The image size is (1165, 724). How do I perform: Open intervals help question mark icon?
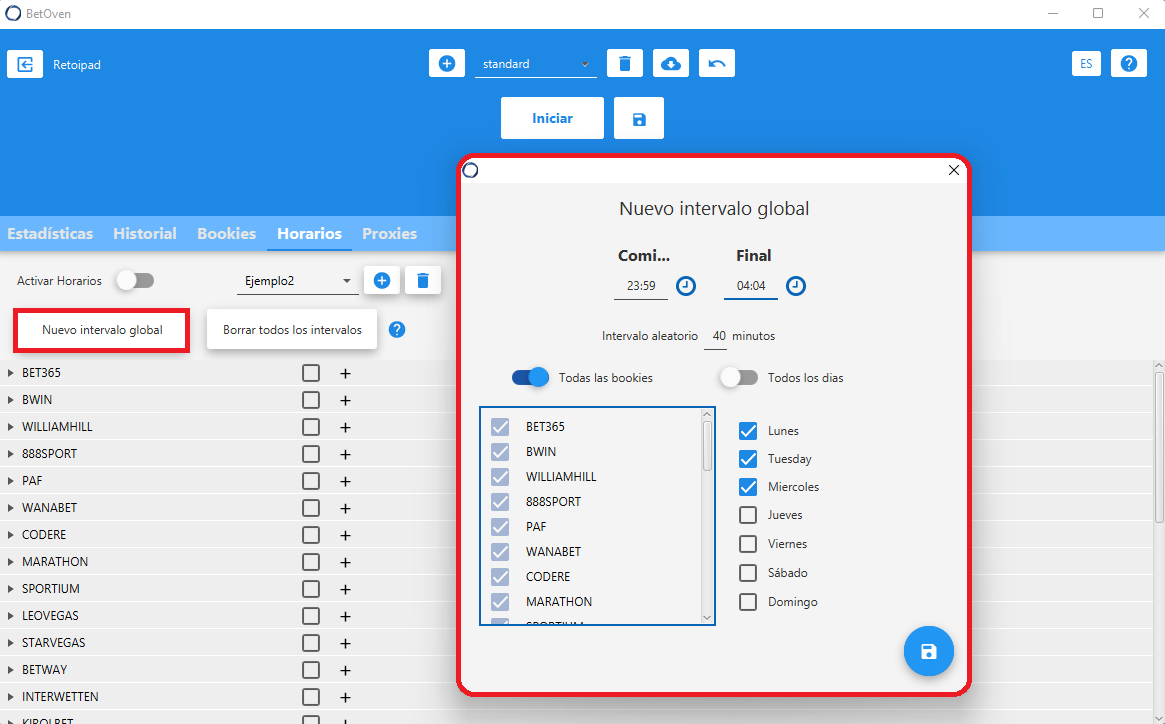coord(397,329)
